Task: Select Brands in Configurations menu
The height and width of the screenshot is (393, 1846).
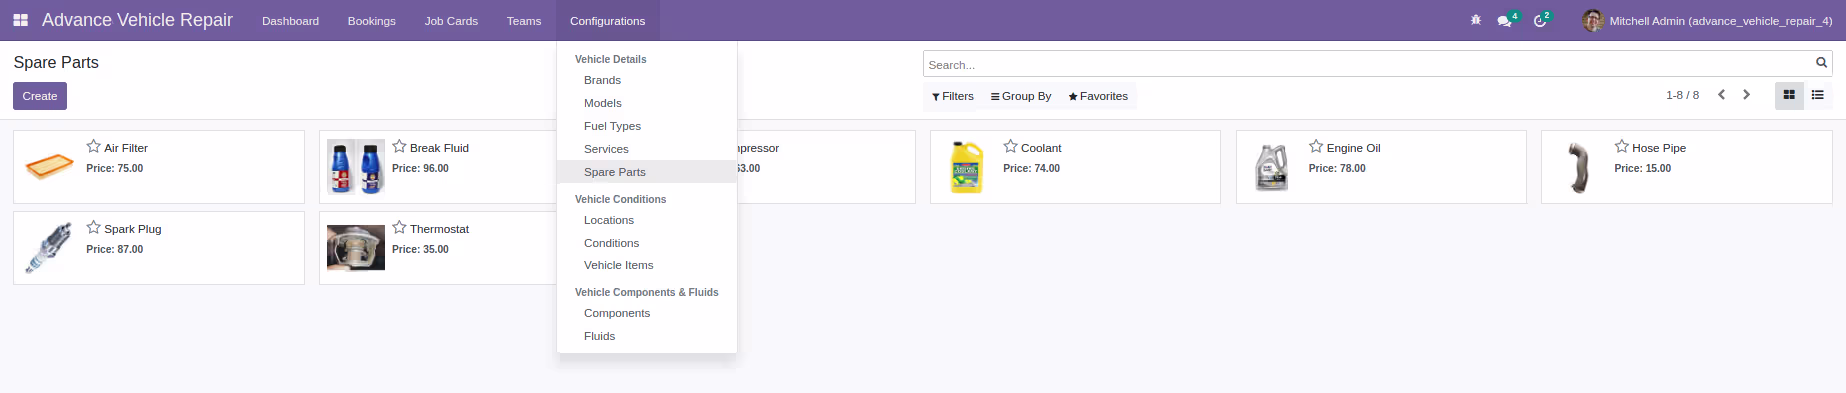Action: 647,80
